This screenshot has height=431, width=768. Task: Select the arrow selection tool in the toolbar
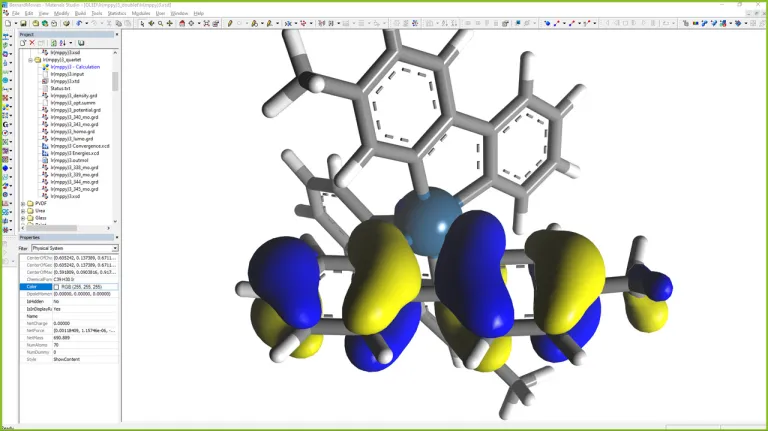pyautogui.click(x=141, y=23)
